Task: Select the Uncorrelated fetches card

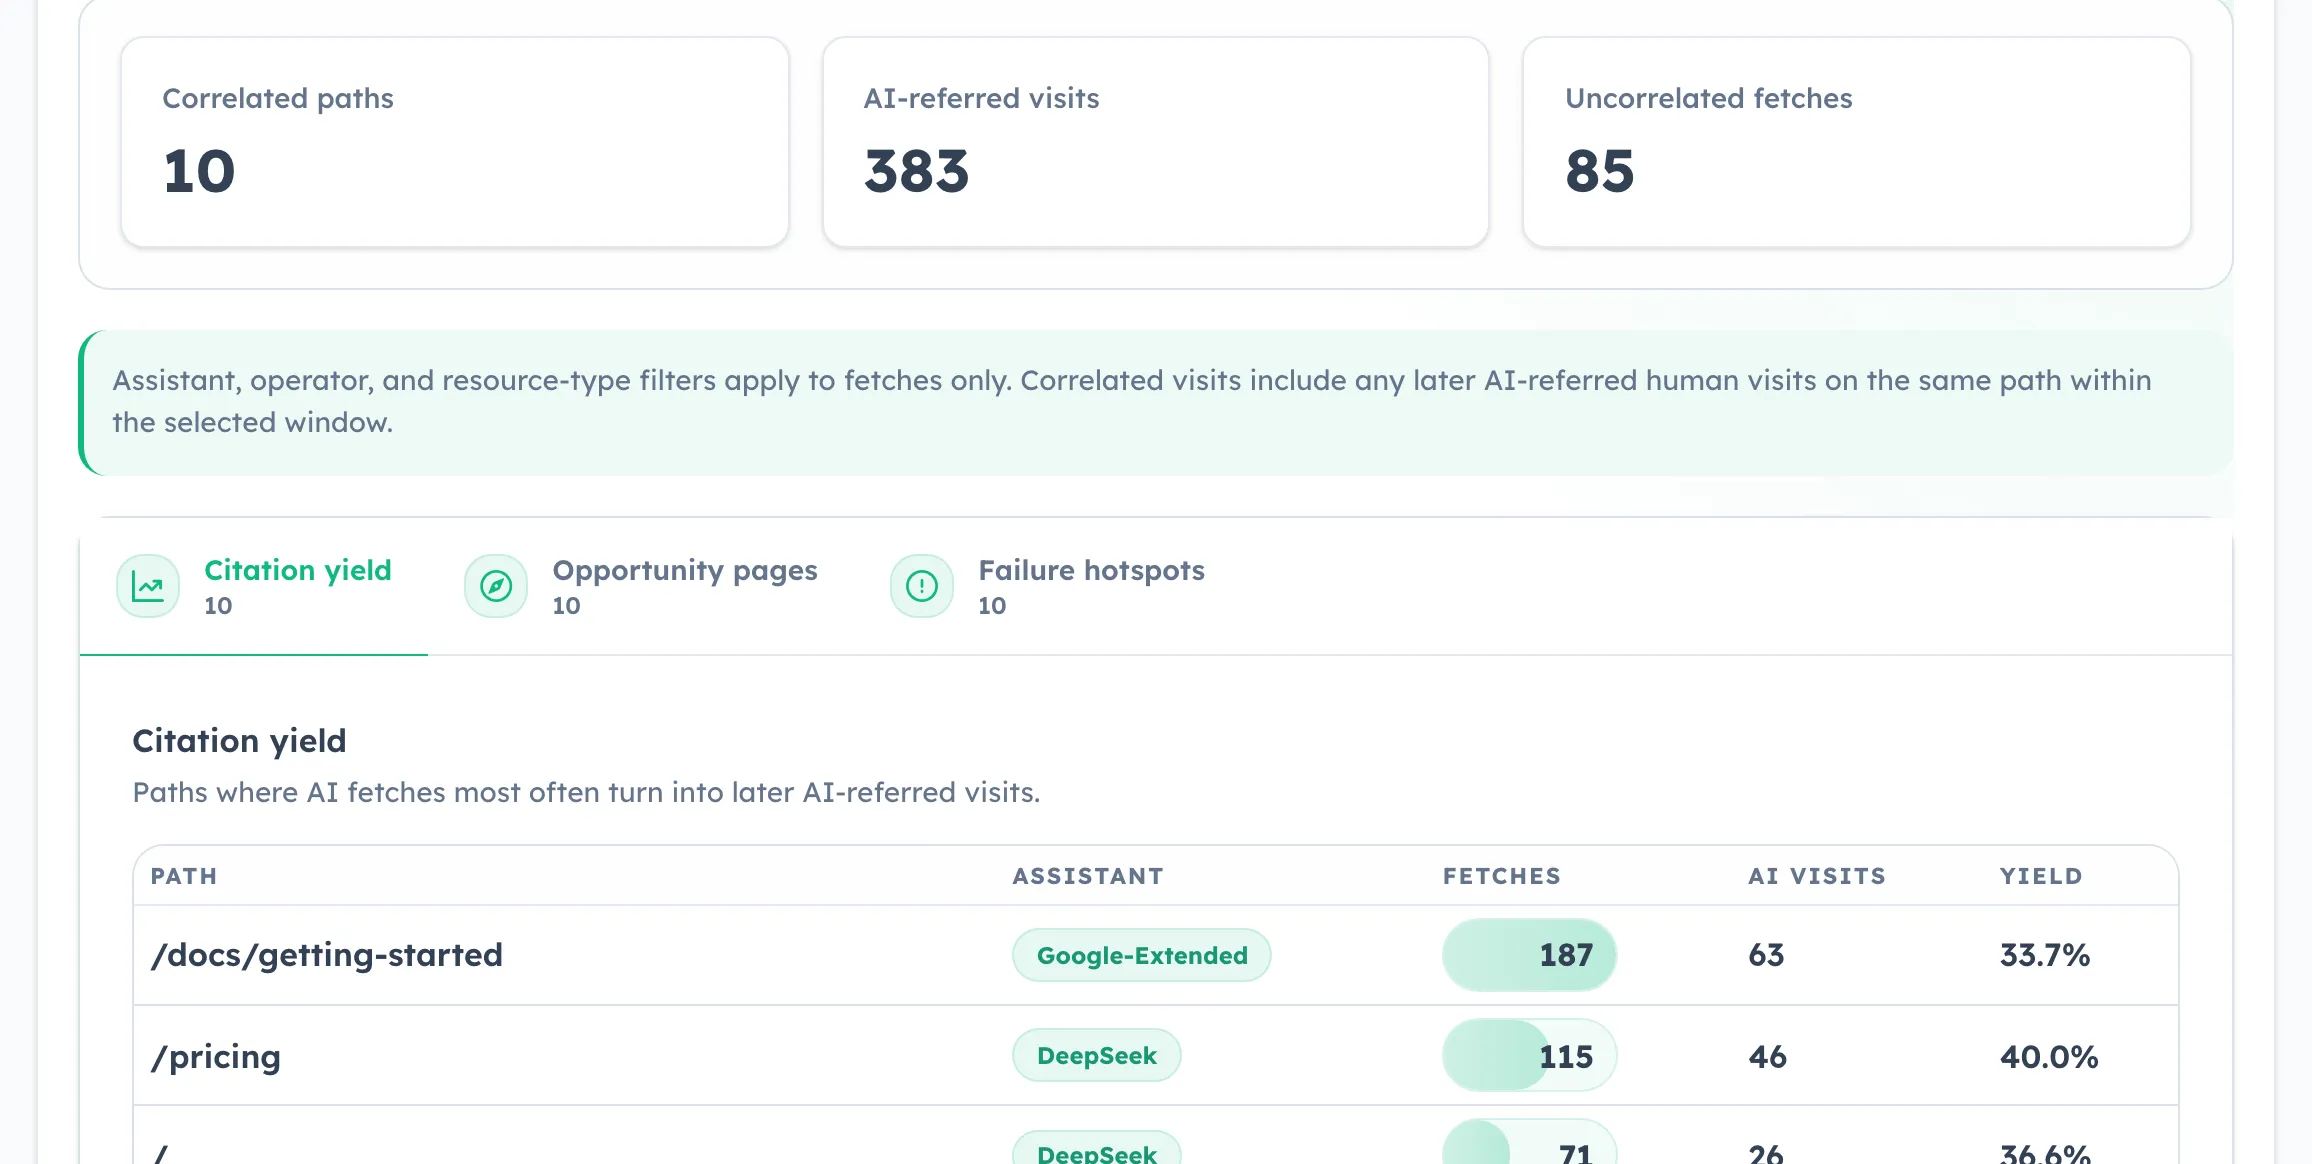Action: click(1857, 142)
